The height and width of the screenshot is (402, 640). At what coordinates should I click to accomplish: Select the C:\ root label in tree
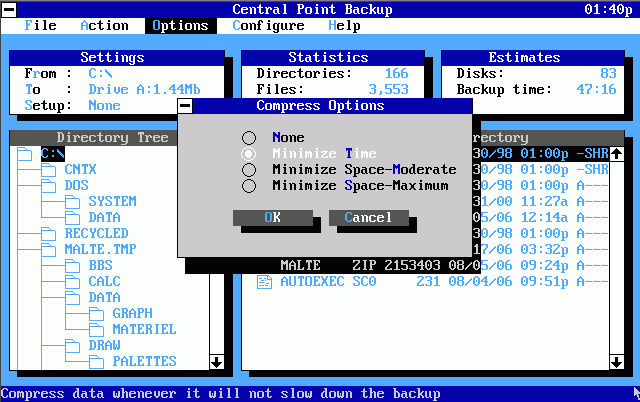53,154
